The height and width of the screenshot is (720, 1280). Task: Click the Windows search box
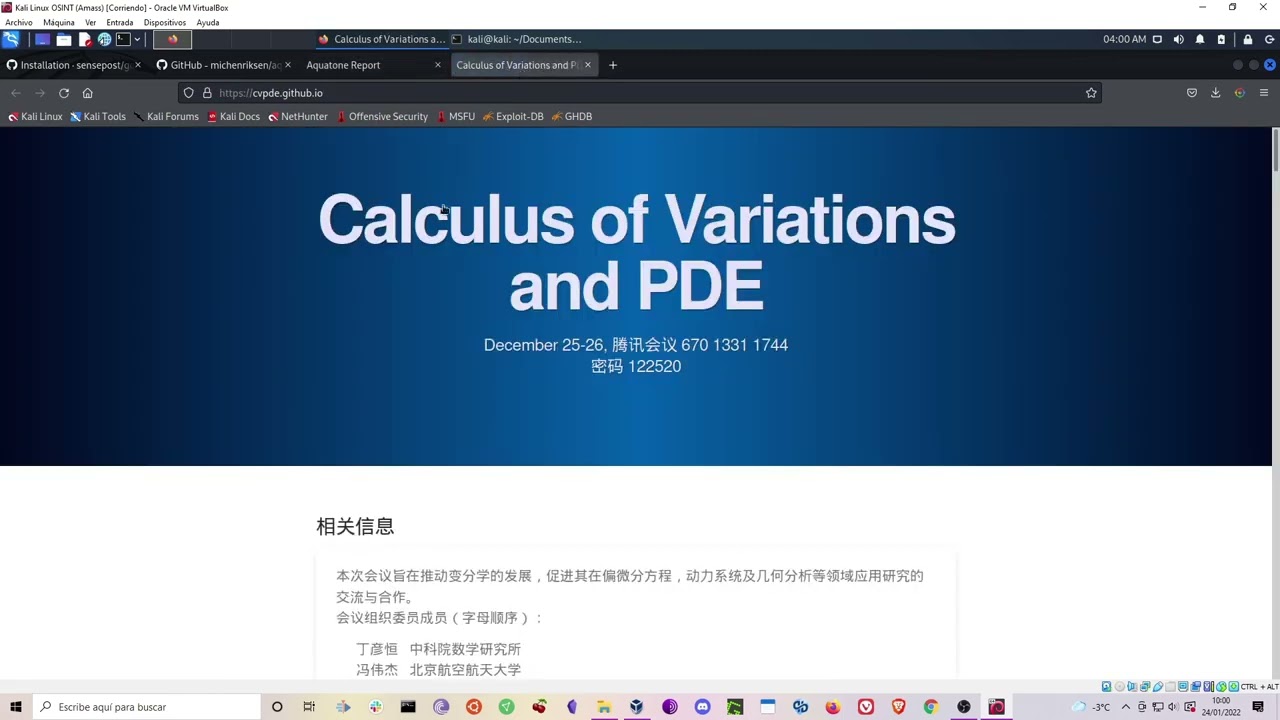(x=147, y=707)
